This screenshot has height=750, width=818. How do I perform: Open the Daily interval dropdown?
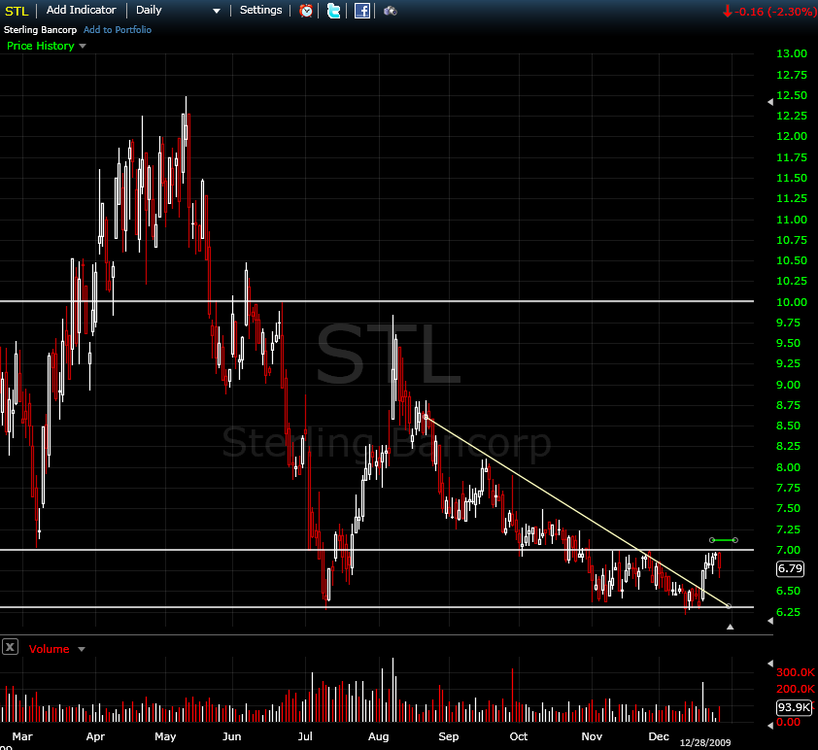click(177, 10)
